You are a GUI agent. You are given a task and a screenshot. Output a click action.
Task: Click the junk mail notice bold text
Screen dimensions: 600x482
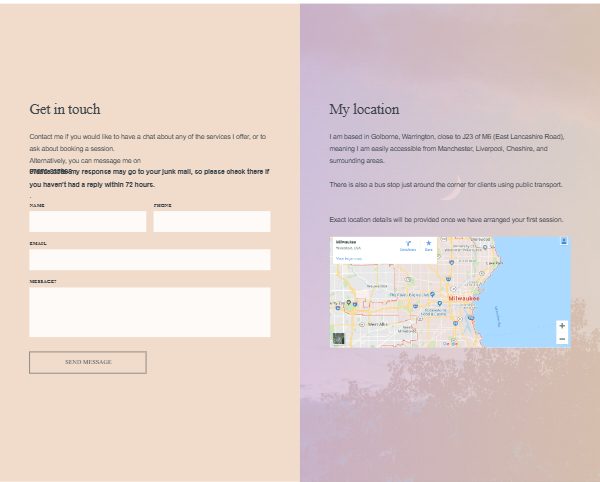150,178
